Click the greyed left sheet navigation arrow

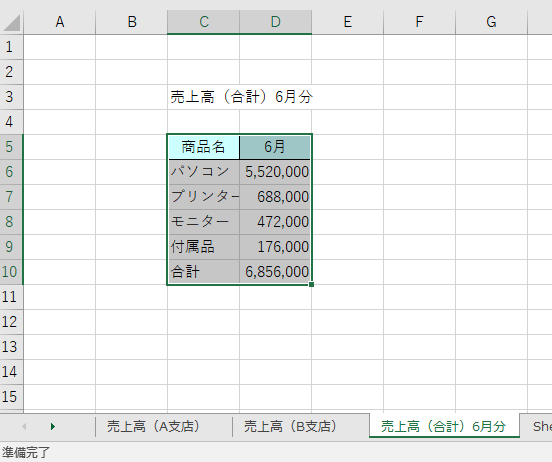click(24, 427)
